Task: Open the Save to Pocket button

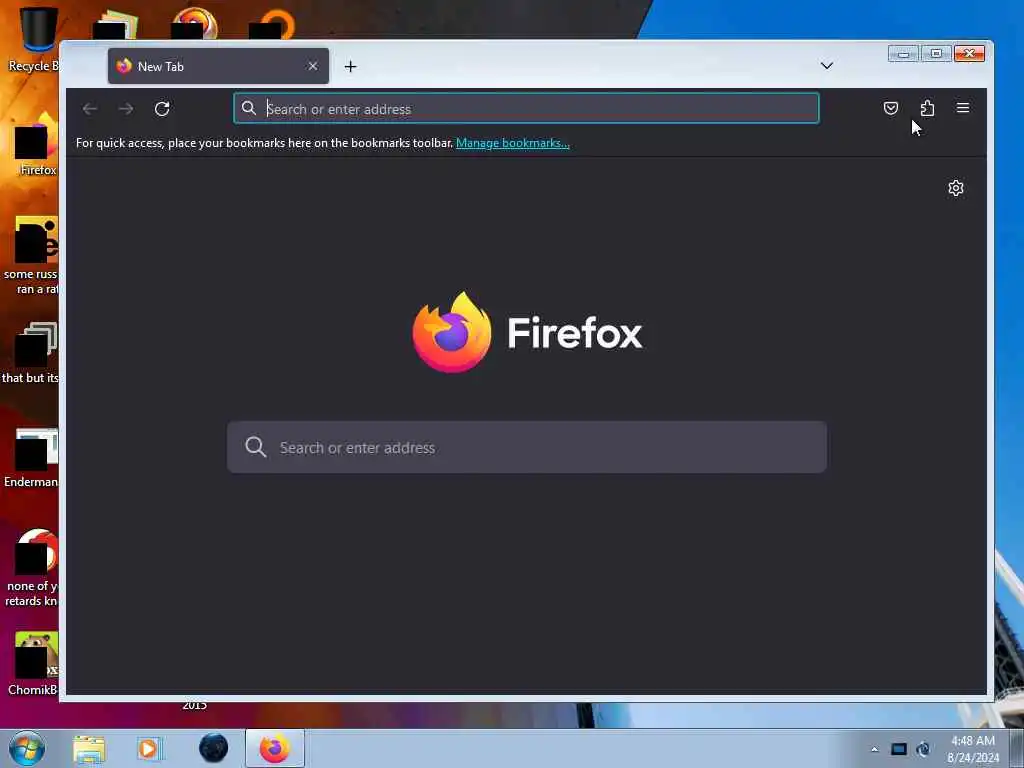Action: (x=891, y=108)
